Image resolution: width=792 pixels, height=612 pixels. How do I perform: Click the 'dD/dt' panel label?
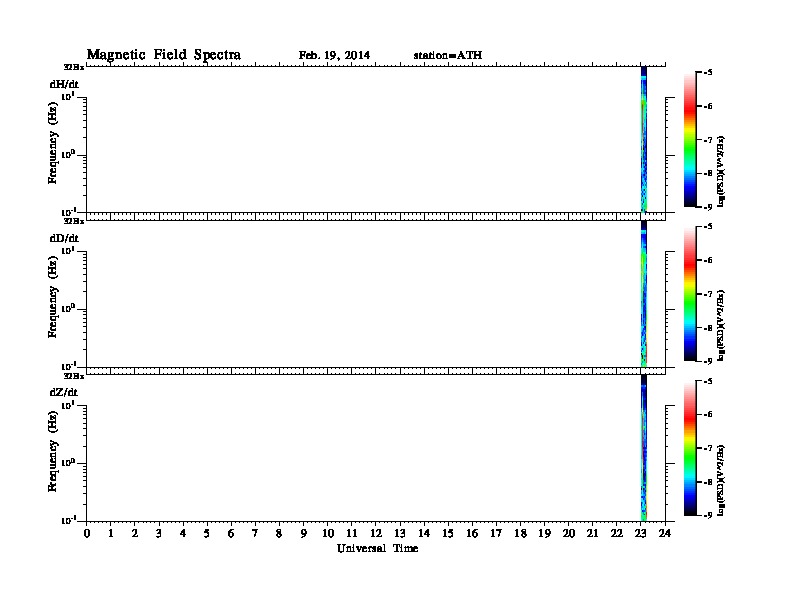[64, 238]
